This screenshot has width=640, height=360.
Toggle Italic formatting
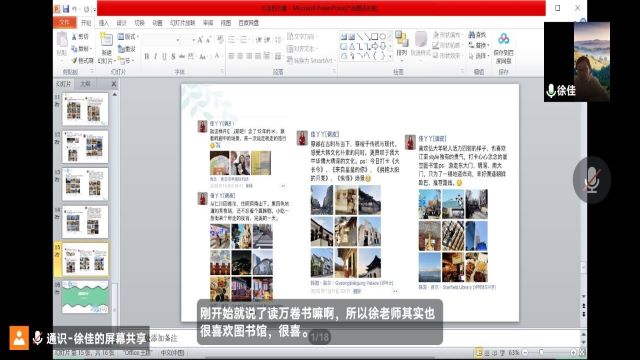point(156,57)
